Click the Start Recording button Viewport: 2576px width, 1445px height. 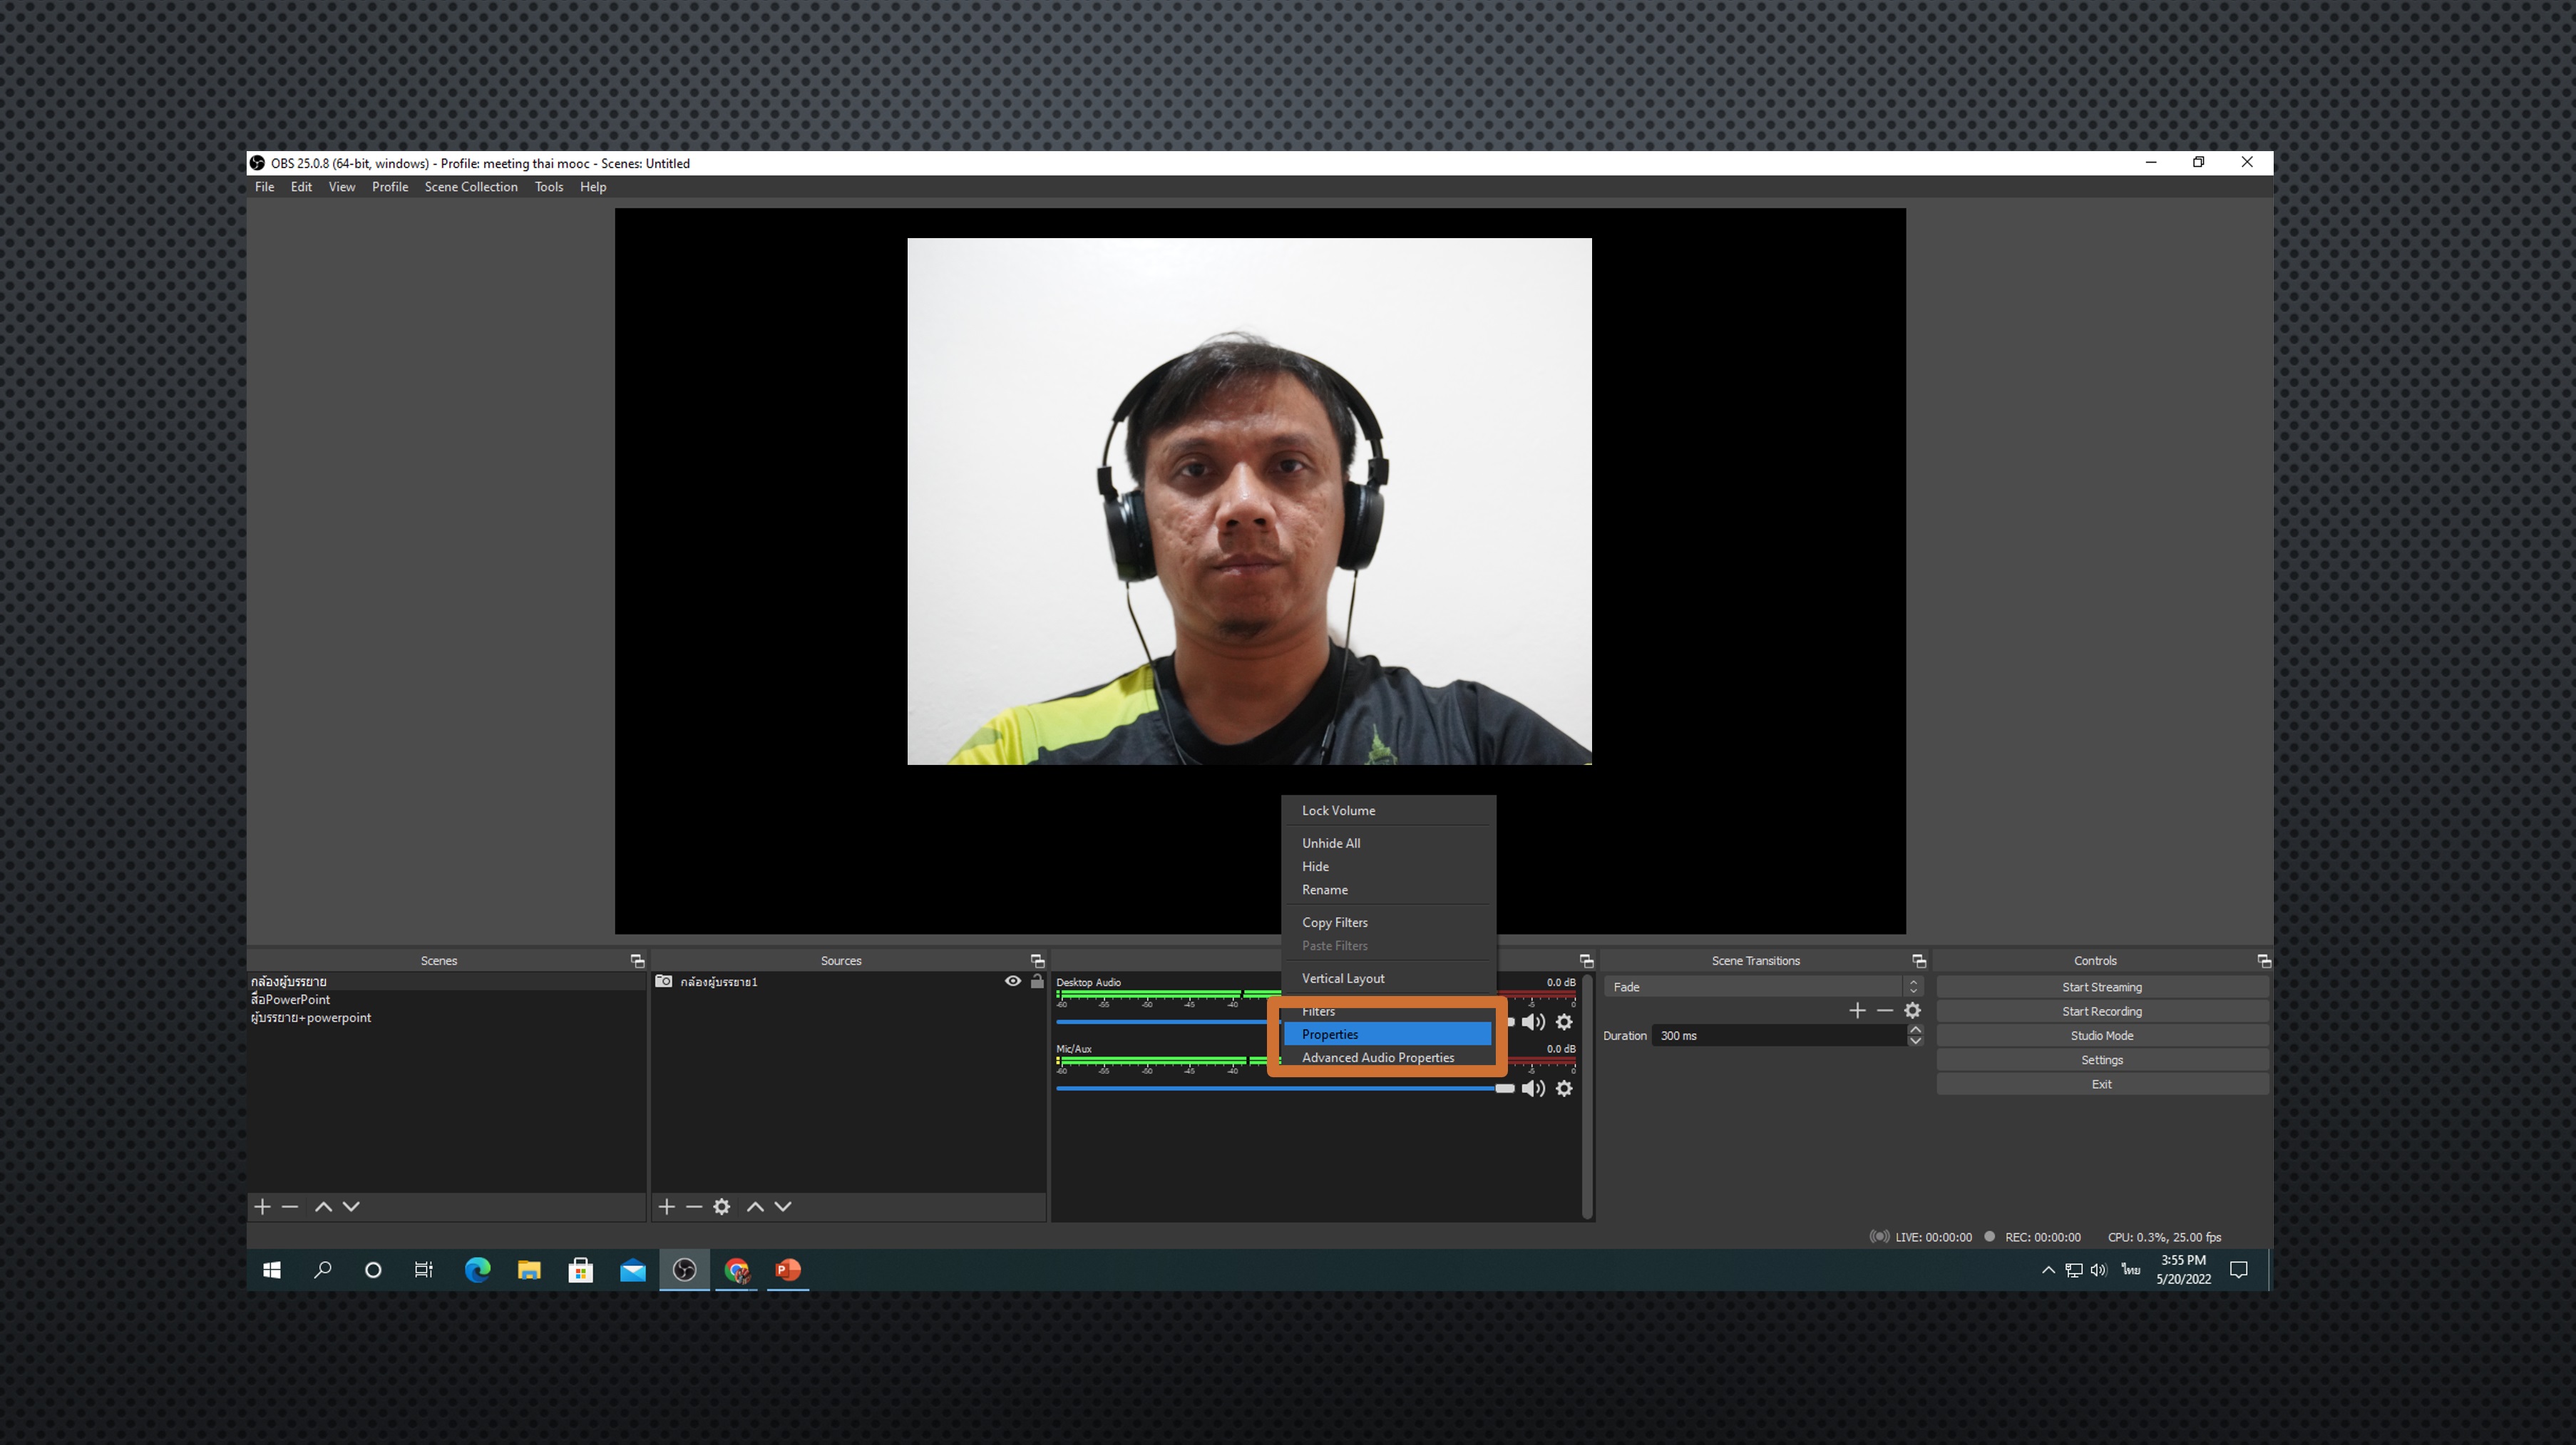coord(2102,1012)
